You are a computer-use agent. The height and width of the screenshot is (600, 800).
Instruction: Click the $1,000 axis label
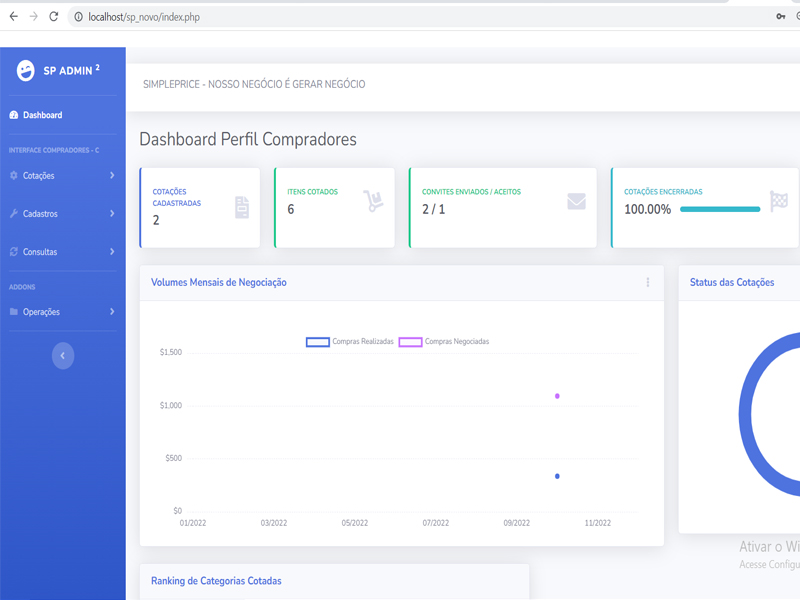click(x=170, y=406)
